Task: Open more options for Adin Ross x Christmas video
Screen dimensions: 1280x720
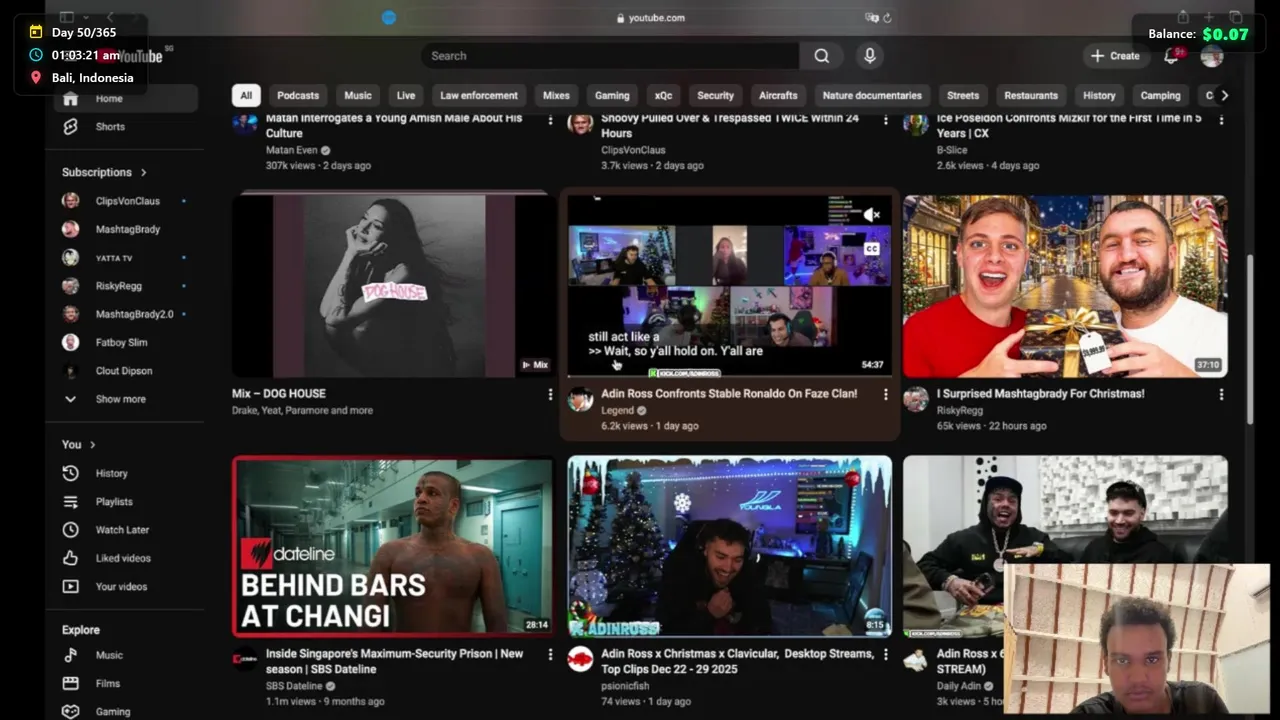Action: 885,655
